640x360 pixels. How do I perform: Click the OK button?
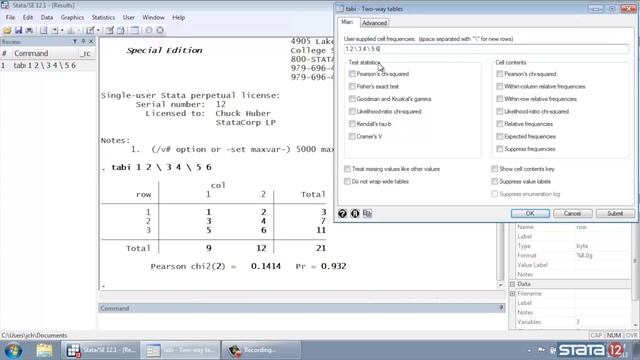click(530, 213)
